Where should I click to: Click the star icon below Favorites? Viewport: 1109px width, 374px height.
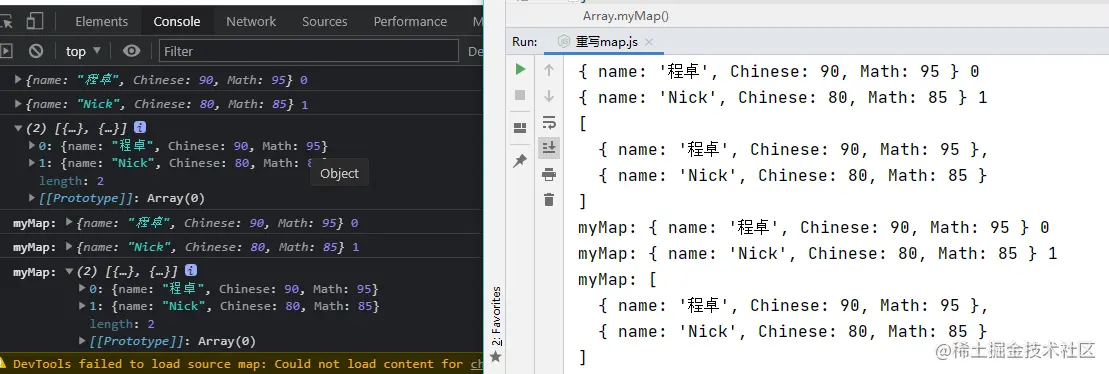point(496,356)
